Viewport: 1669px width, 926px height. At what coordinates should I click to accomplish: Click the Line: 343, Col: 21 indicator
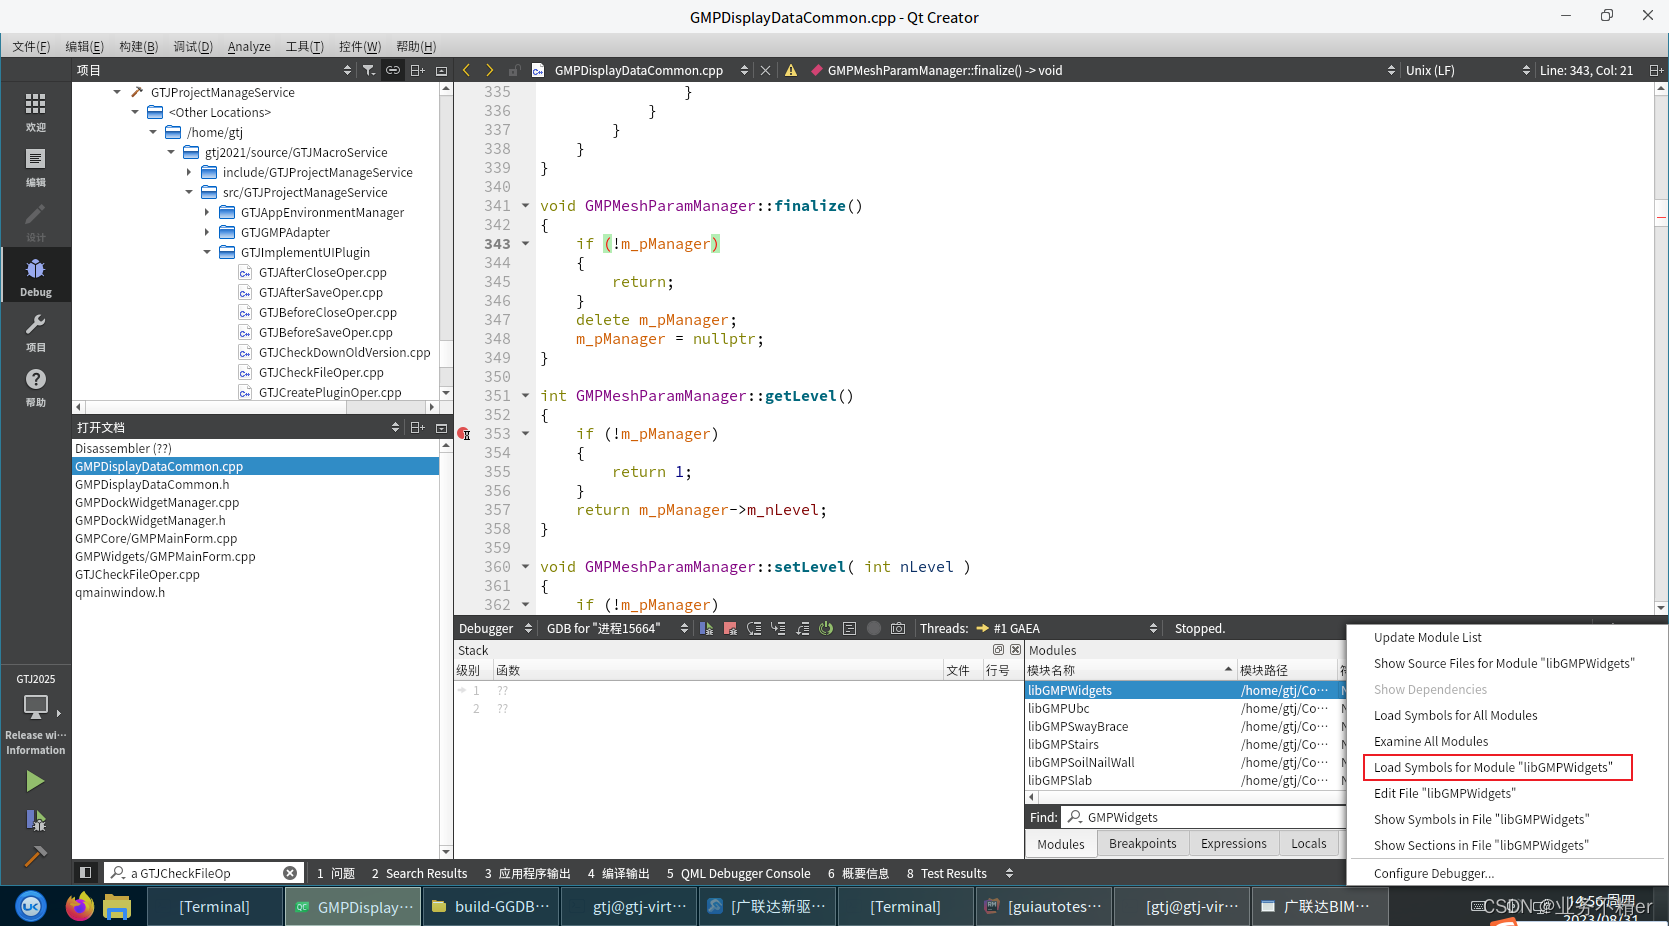(x=1586, y=70)
